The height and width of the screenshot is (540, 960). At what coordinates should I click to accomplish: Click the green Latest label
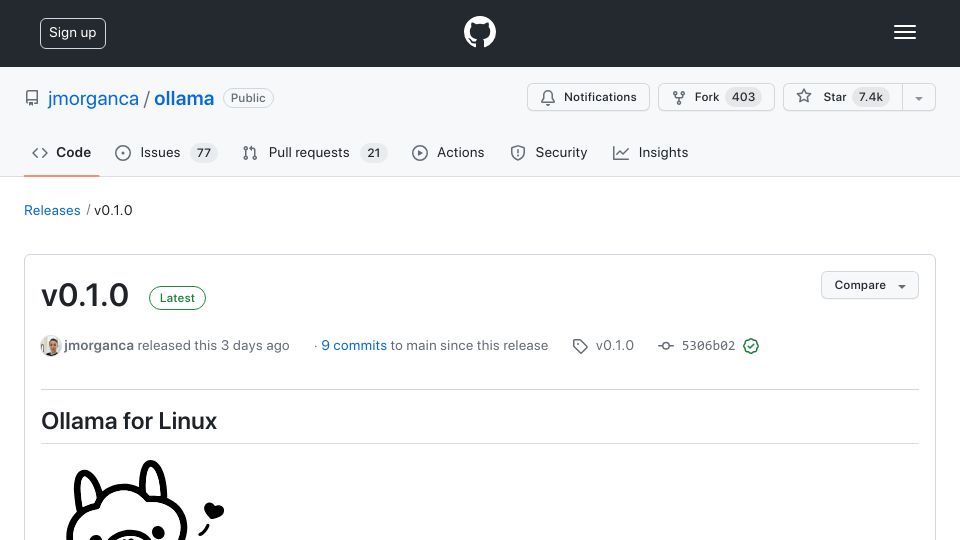click(177, 298)
